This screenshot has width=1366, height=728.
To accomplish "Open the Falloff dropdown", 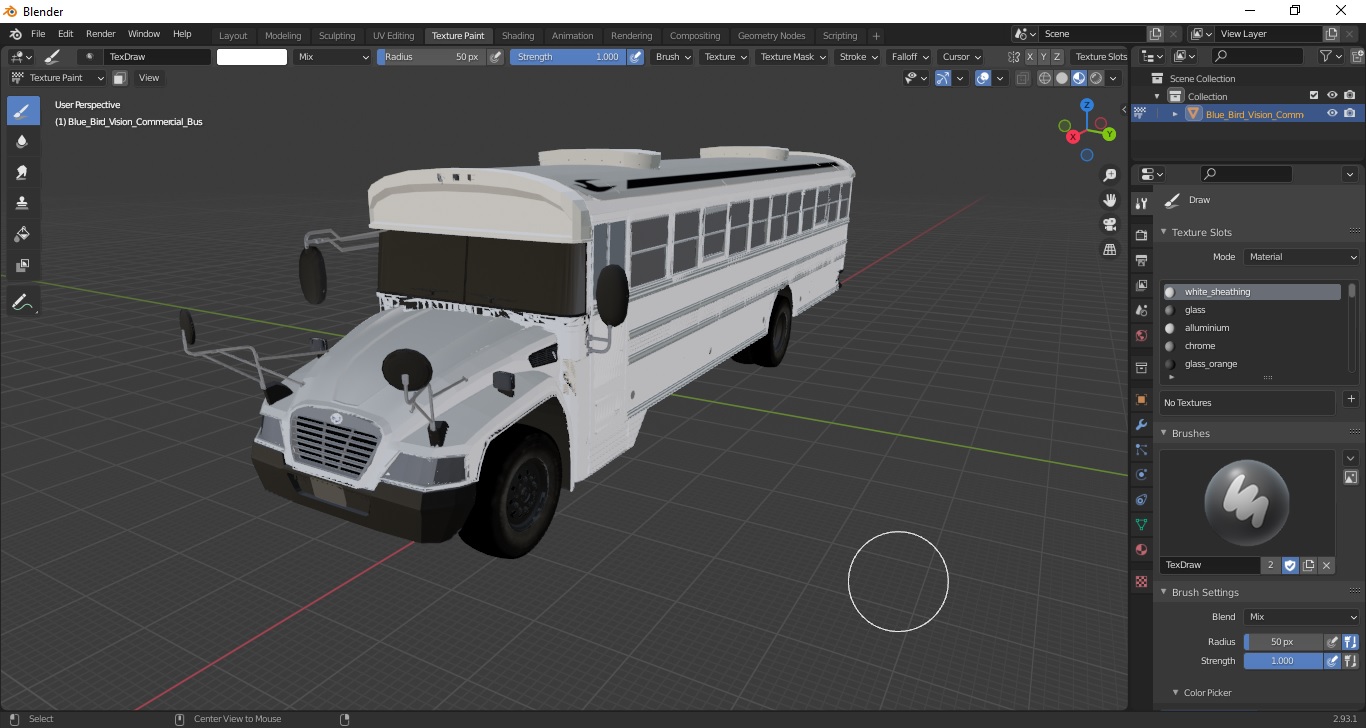I will click(x=910, y=57).
